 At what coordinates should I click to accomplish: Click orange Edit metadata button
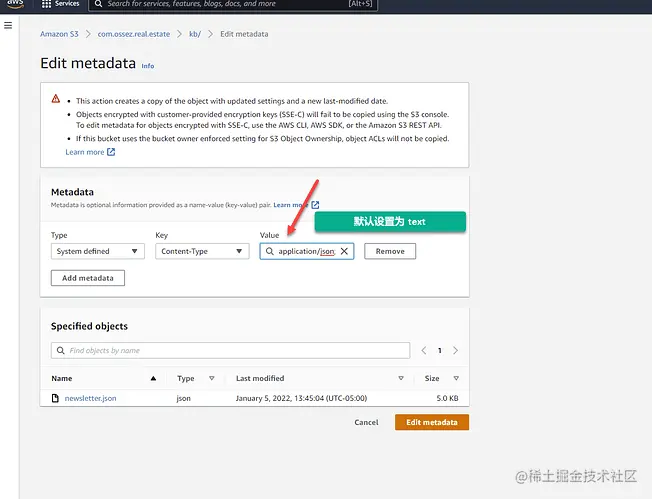point(432,422)
